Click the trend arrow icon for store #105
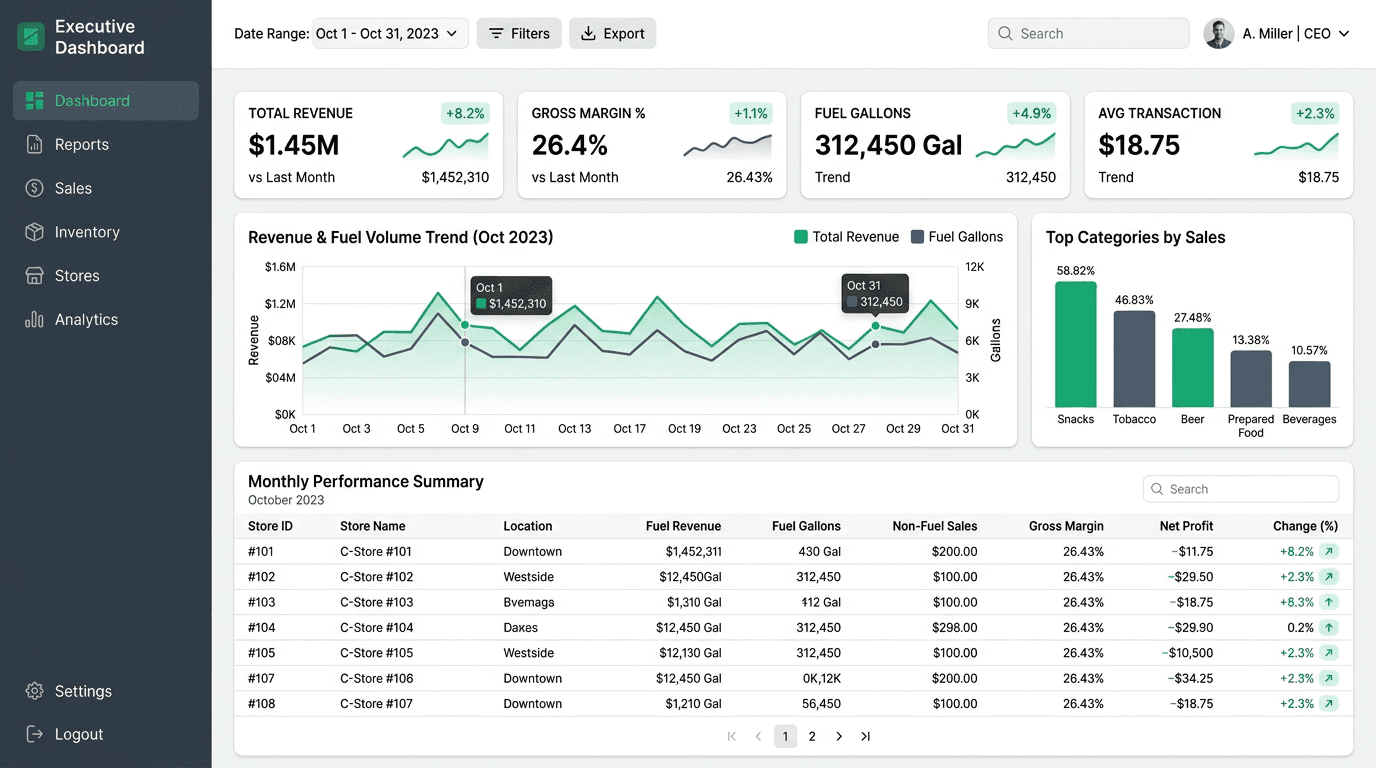The image size is (1376, 768). 1329,653
